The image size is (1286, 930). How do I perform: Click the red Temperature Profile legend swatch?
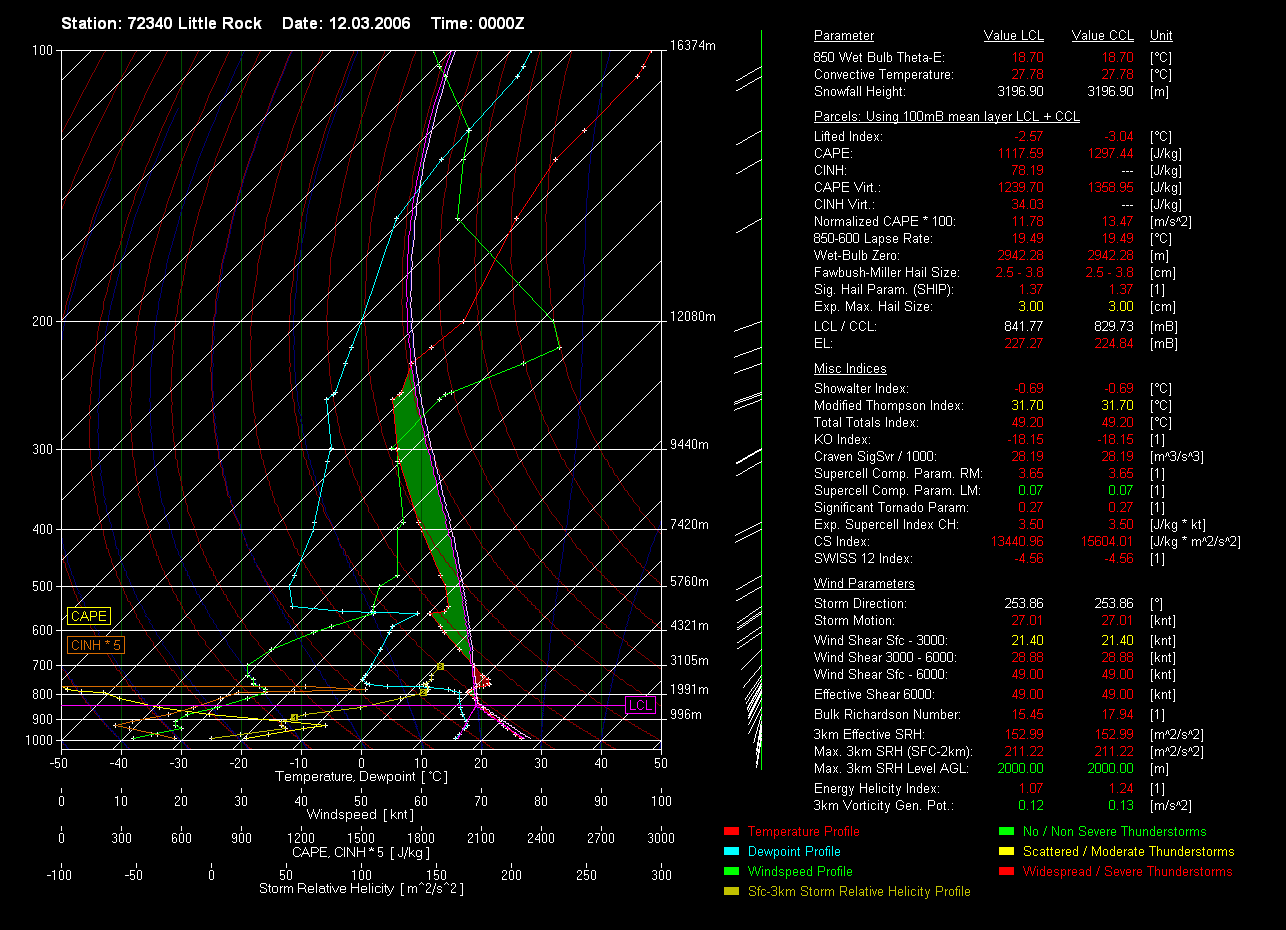[730, 832]
